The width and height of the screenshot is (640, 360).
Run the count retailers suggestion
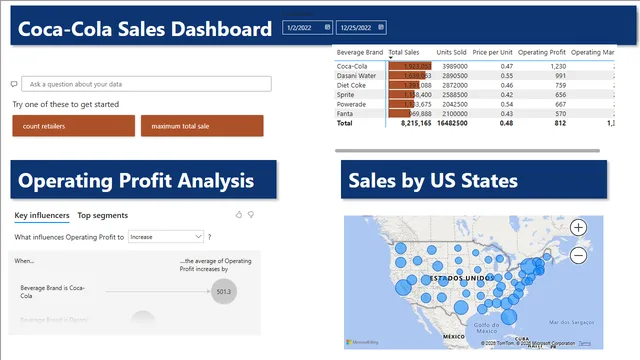click(x=73, y=126)
